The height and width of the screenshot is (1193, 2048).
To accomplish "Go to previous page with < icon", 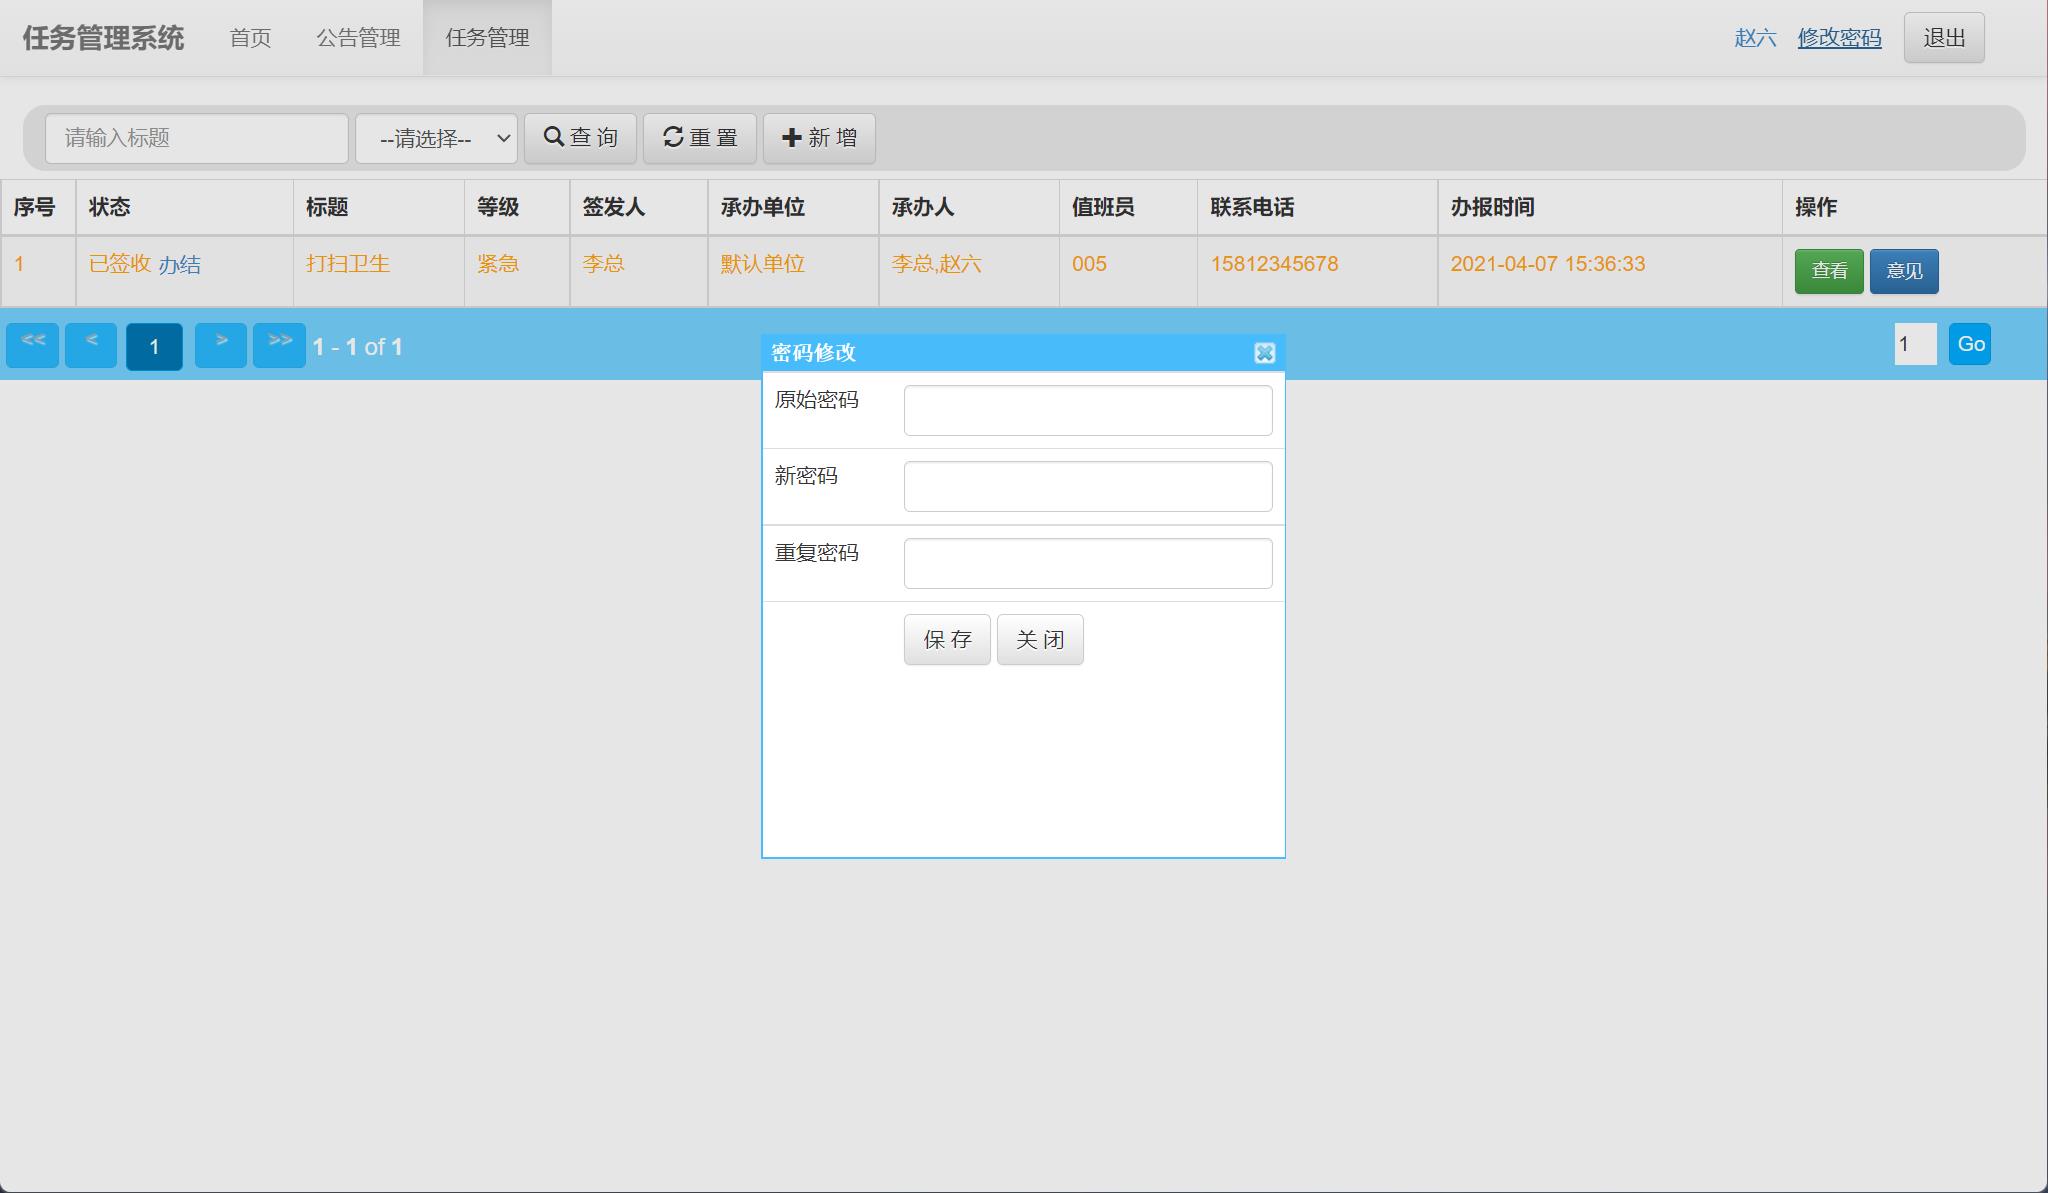I will 91,344.
